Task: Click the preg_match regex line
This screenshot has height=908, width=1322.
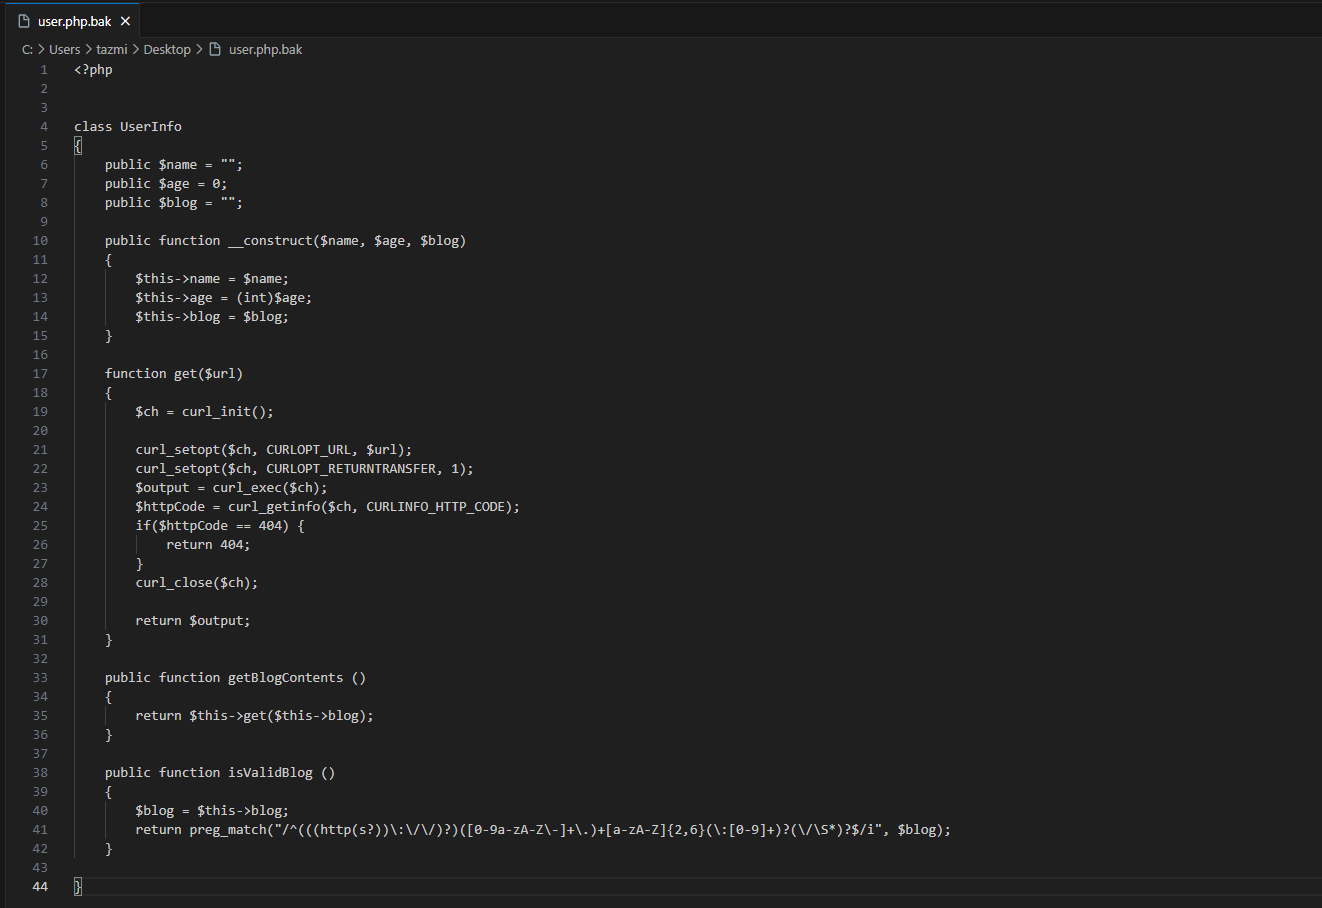Action: point(544,830)
